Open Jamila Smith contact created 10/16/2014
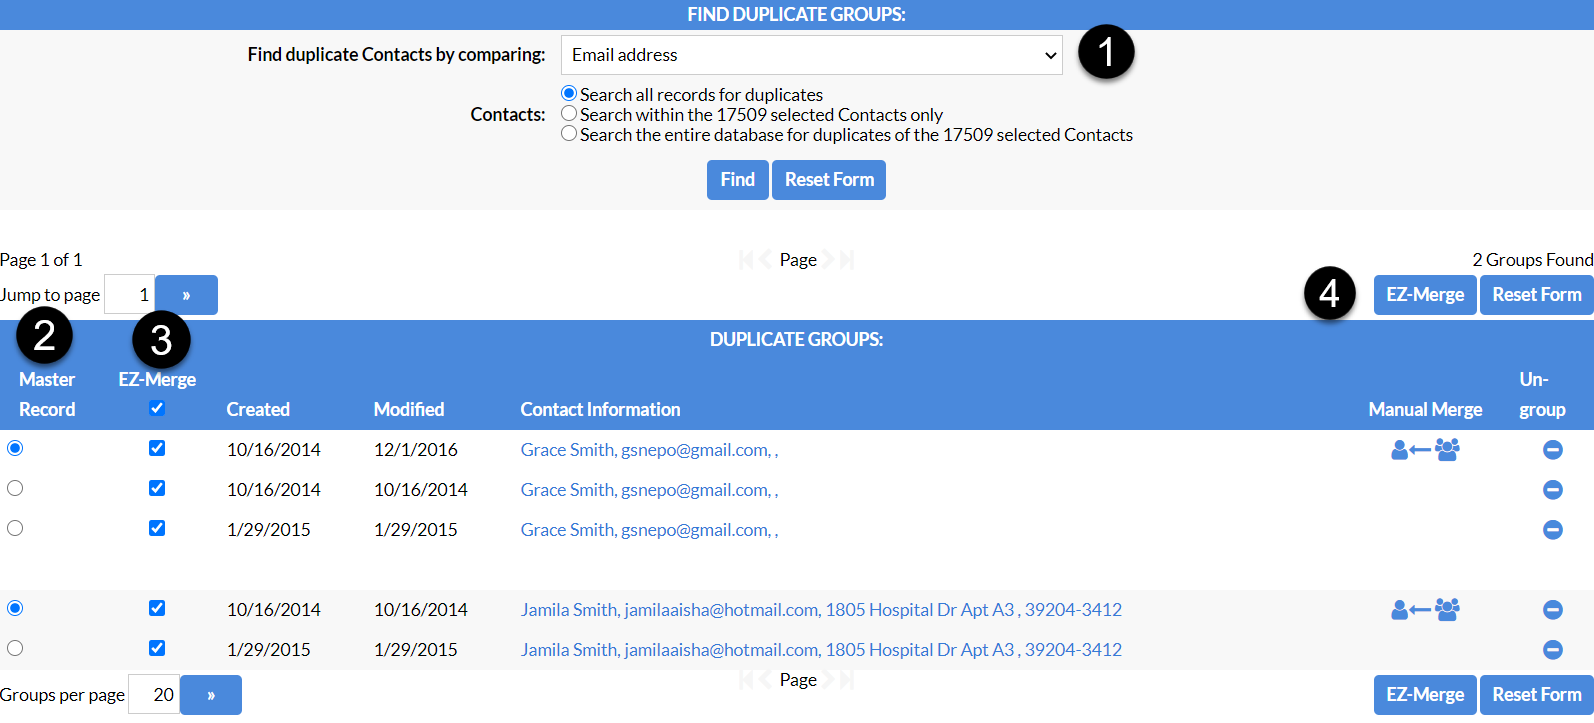Screen dimensions: 1594x723 point(821,610)
